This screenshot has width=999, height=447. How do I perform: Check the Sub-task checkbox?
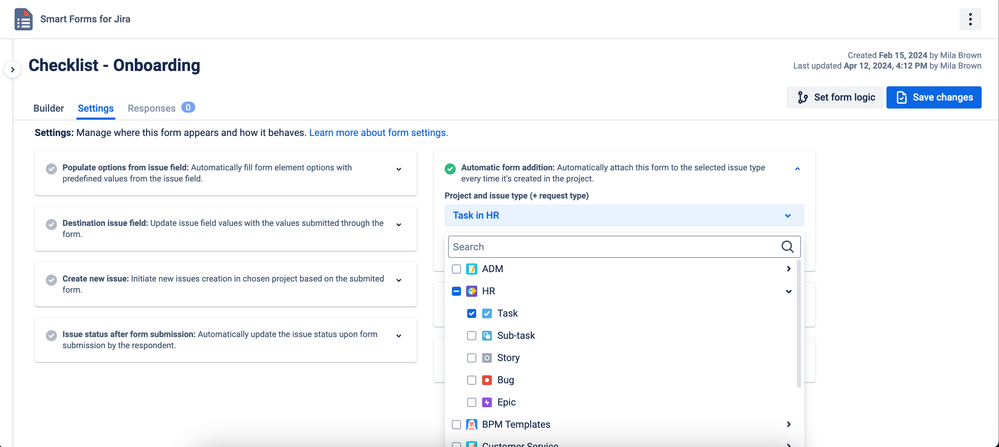pyautogui.click(x=471, y=336)
